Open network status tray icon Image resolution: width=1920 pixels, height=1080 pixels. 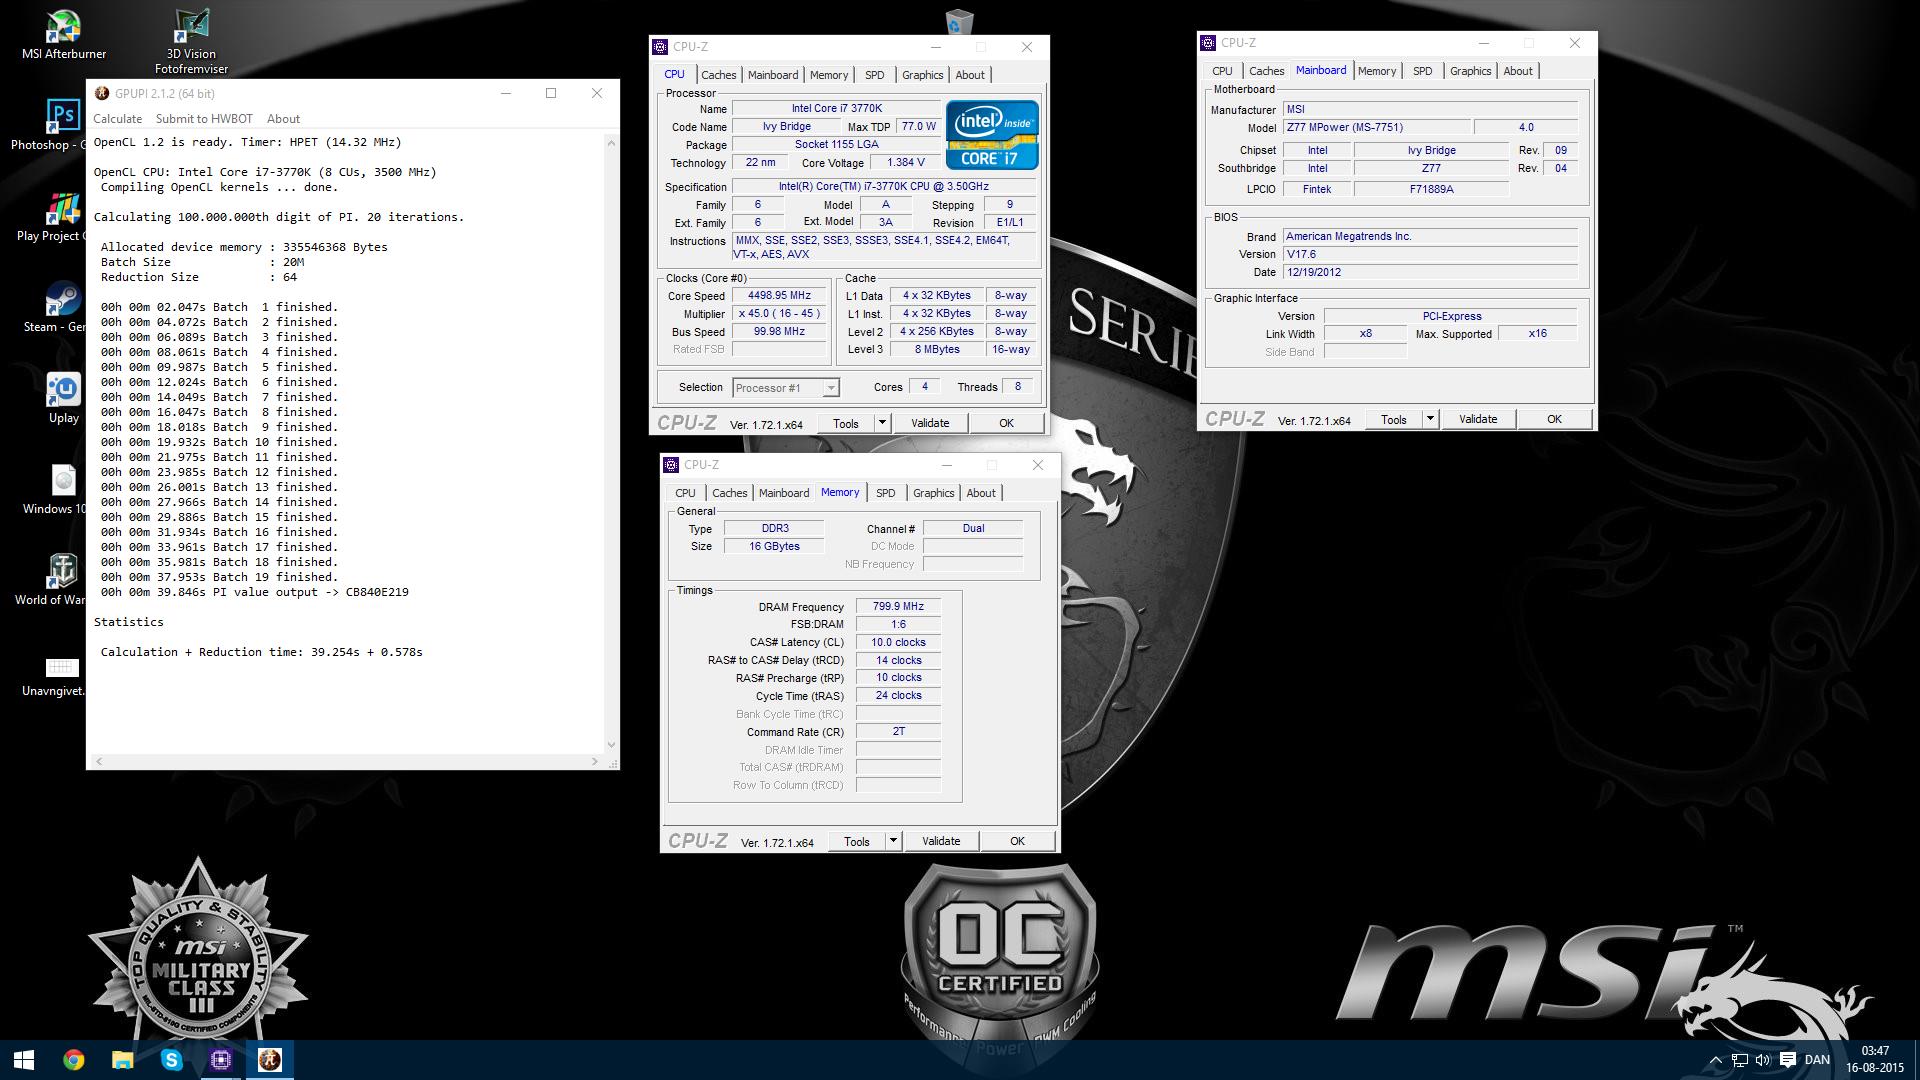pyautogui.click(x=1740, y=1060)
